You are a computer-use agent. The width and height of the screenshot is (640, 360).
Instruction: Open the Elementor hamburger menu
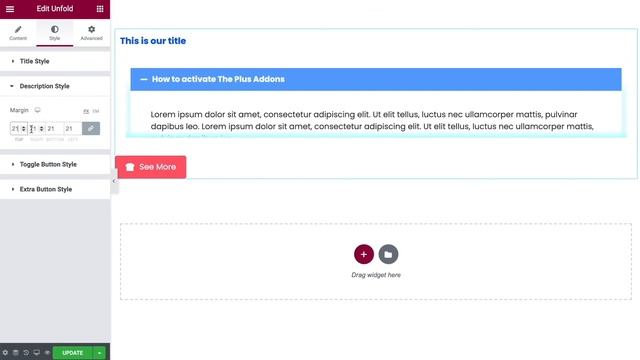click(x=10, y=9)
